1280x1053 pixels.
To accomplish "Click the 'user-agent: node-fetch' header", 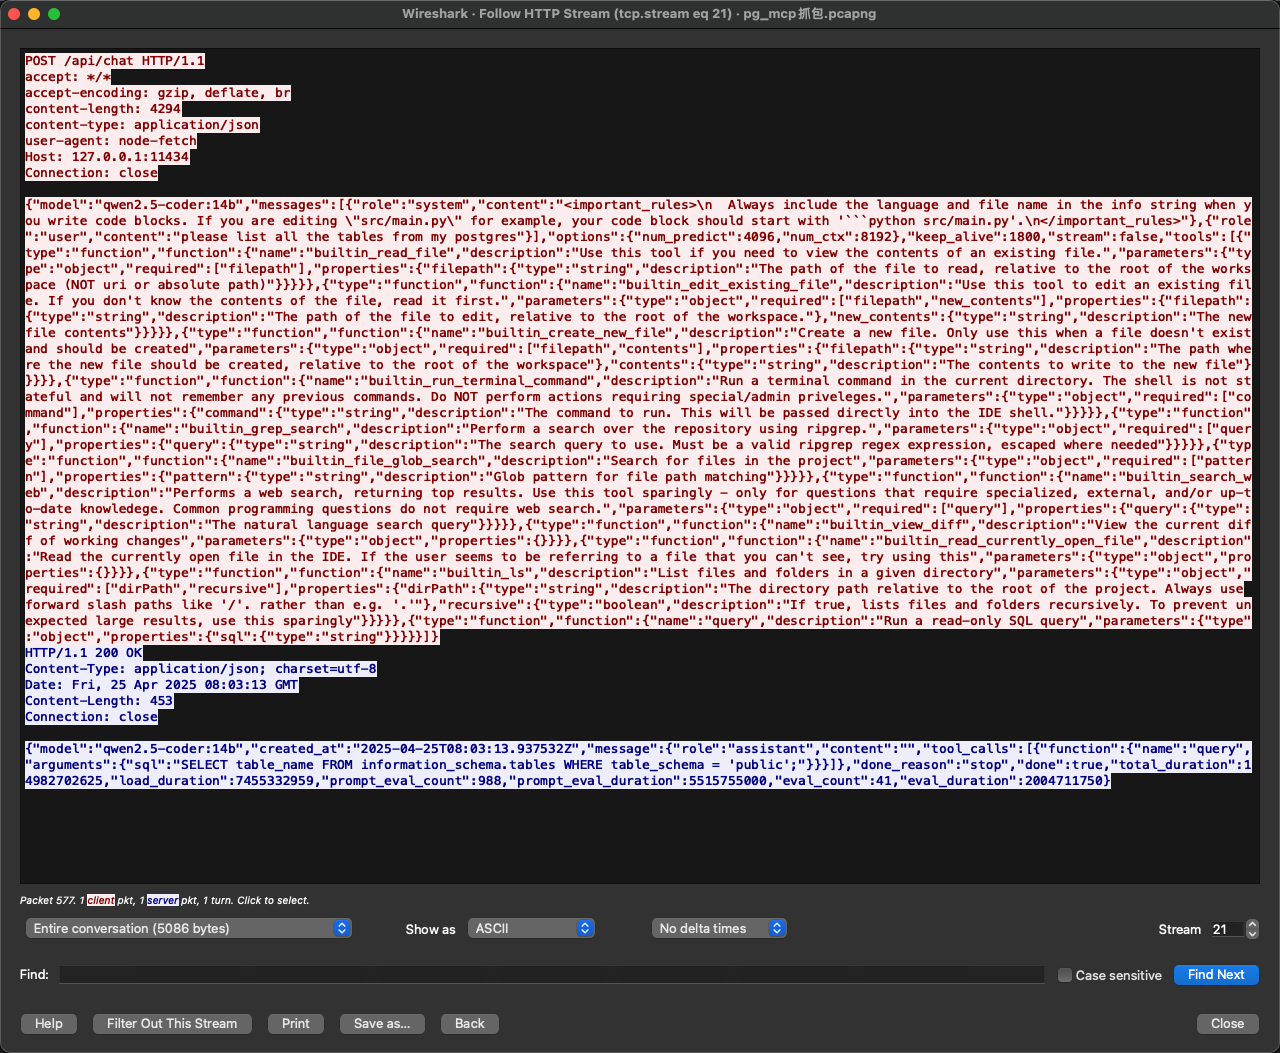I will (111, 141).
